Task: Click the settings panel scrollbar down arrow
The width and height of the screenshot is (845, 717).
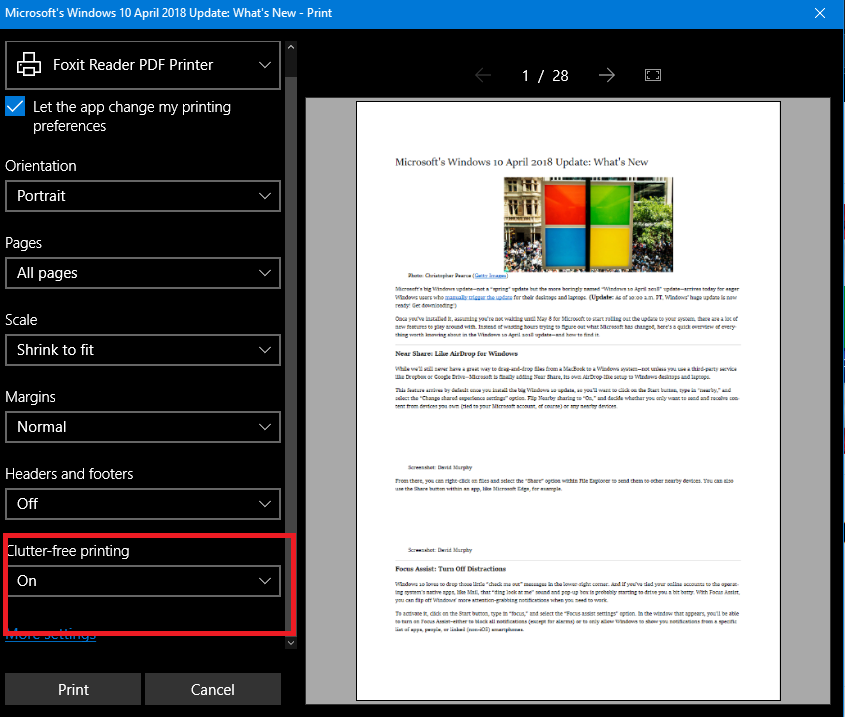Action: coord(290,642)
